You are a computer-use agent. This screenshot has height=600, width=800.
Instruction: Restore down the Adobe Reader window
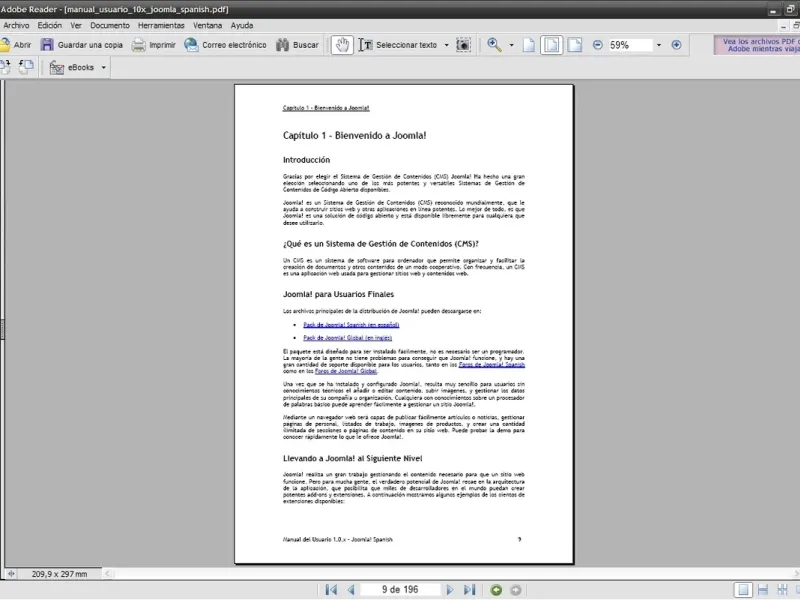pos(790,10)
